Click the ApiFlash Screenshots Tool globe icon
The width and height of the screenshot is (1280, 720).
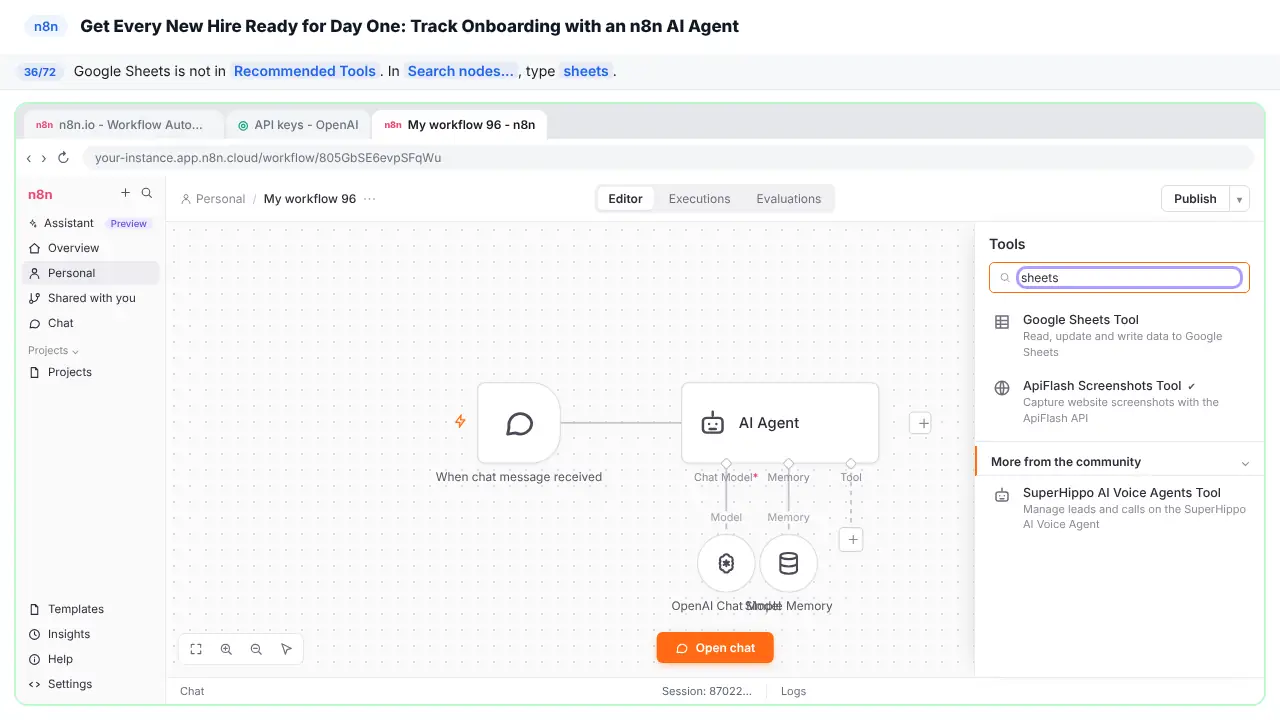[1001, 388]
